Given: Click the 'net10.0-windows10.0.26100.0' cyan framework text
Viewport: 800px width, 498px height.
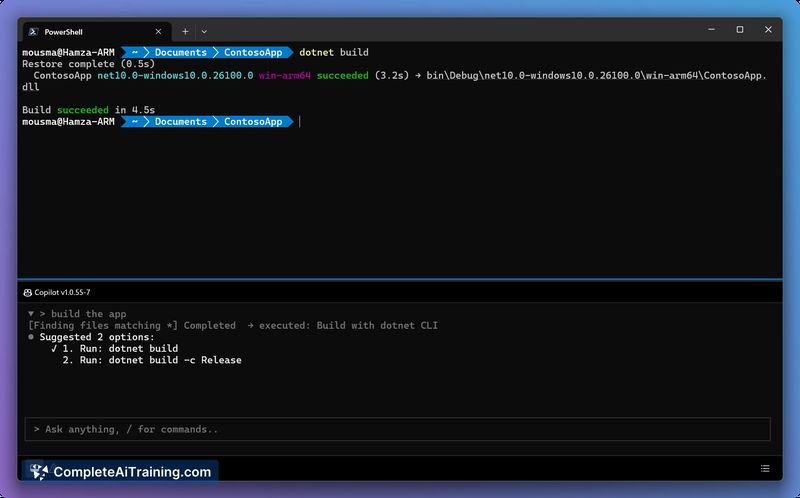Looking at the screenshot, I should coord(176,76).
